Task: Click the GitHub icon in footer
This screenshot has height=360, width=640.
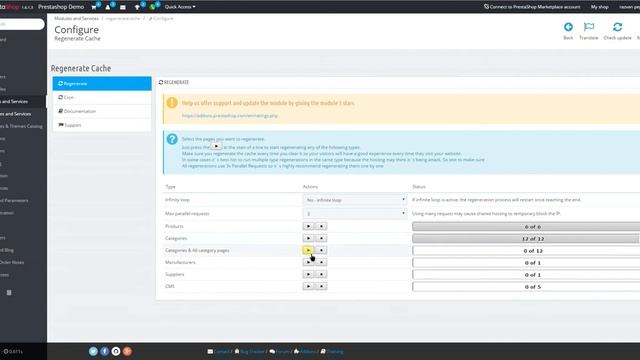Action: (x=116, y=351)
